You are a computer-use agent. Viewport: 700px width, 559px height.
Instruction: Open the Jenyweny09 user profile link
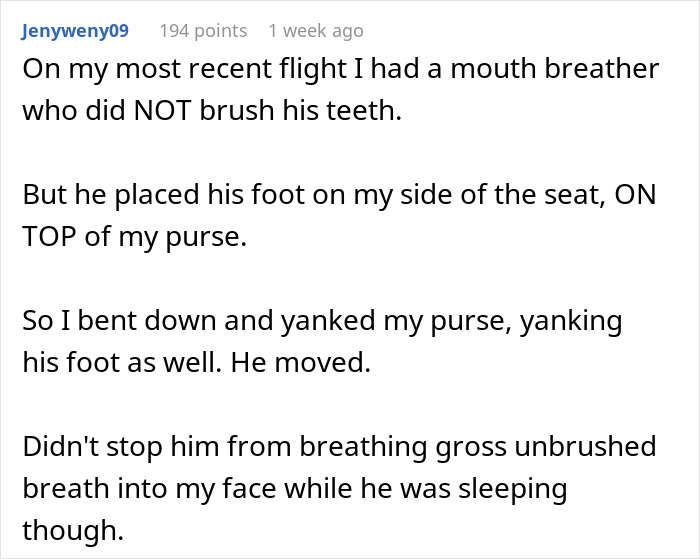[x=75, y=31]
